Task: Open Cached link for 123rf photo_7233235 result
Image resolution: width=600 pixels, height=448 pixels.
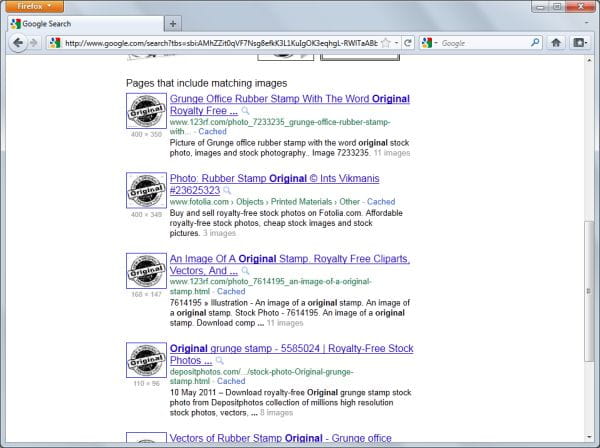Action: click(212, 132)
